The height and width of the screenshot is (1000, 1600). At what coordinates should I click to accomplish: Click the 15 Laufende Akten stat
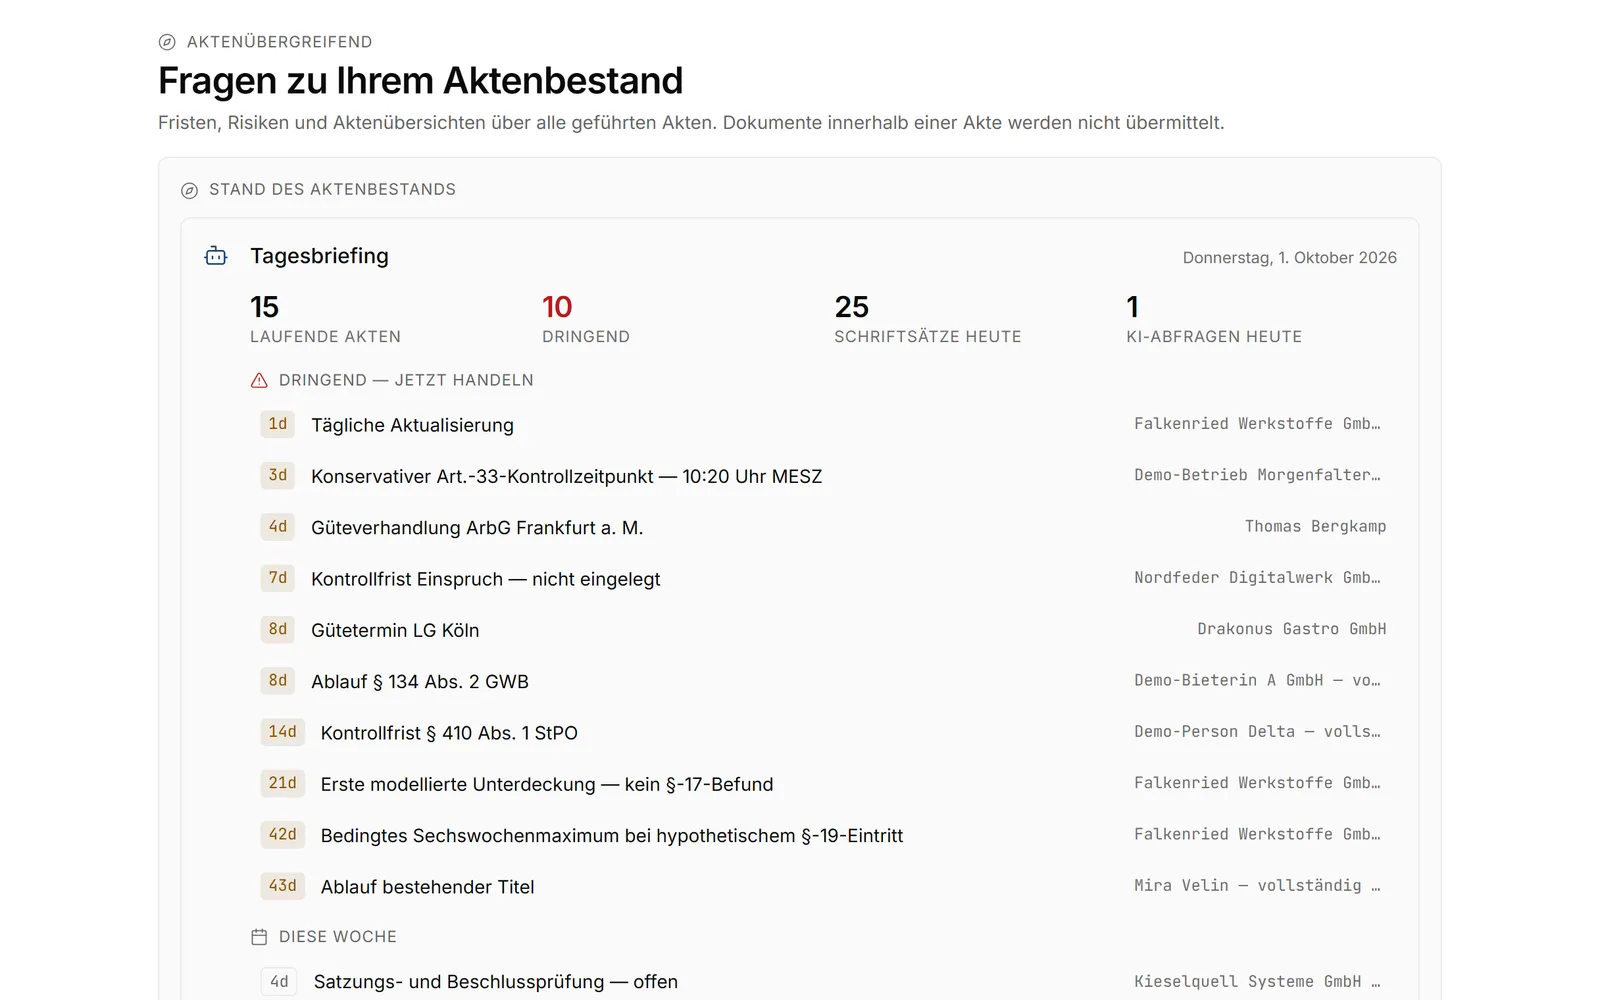(x=325, y=319)
